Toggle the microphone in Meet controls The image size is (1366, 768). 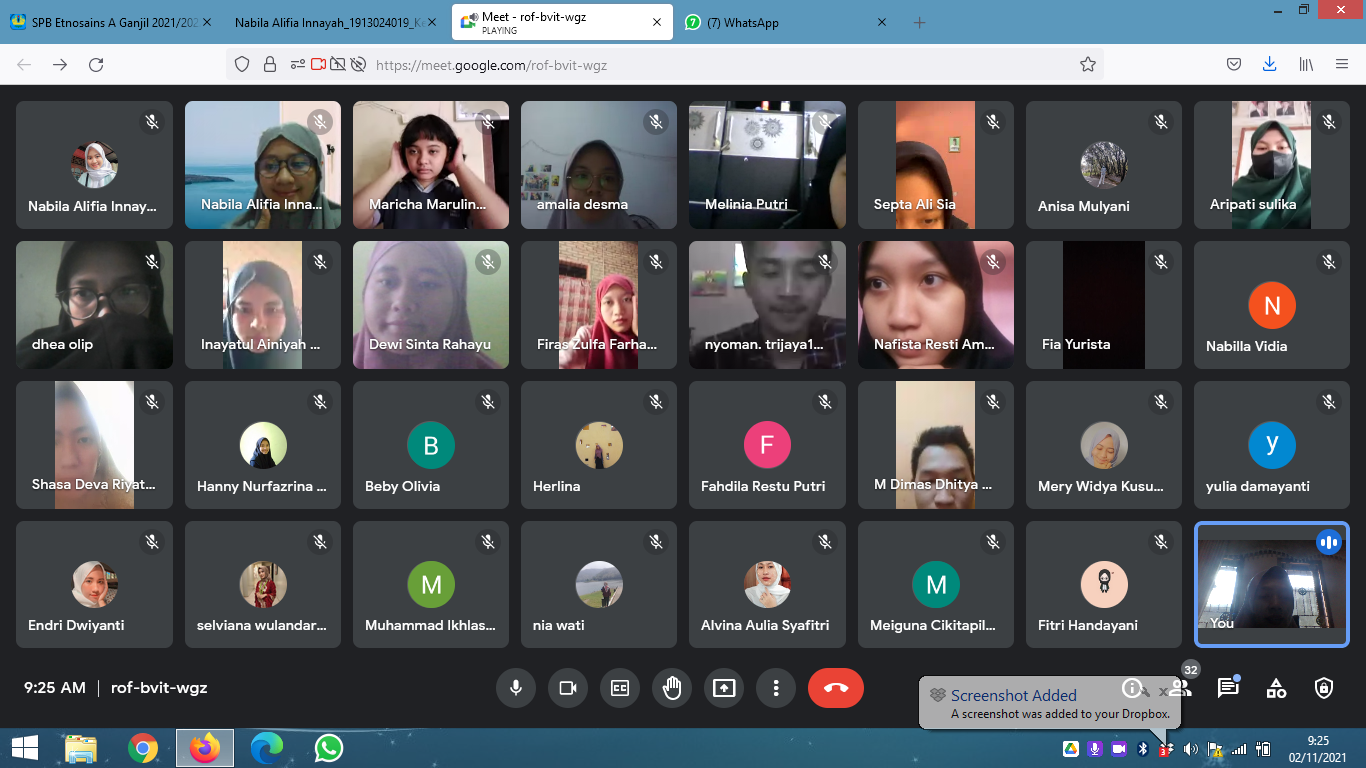click(516, 688)
